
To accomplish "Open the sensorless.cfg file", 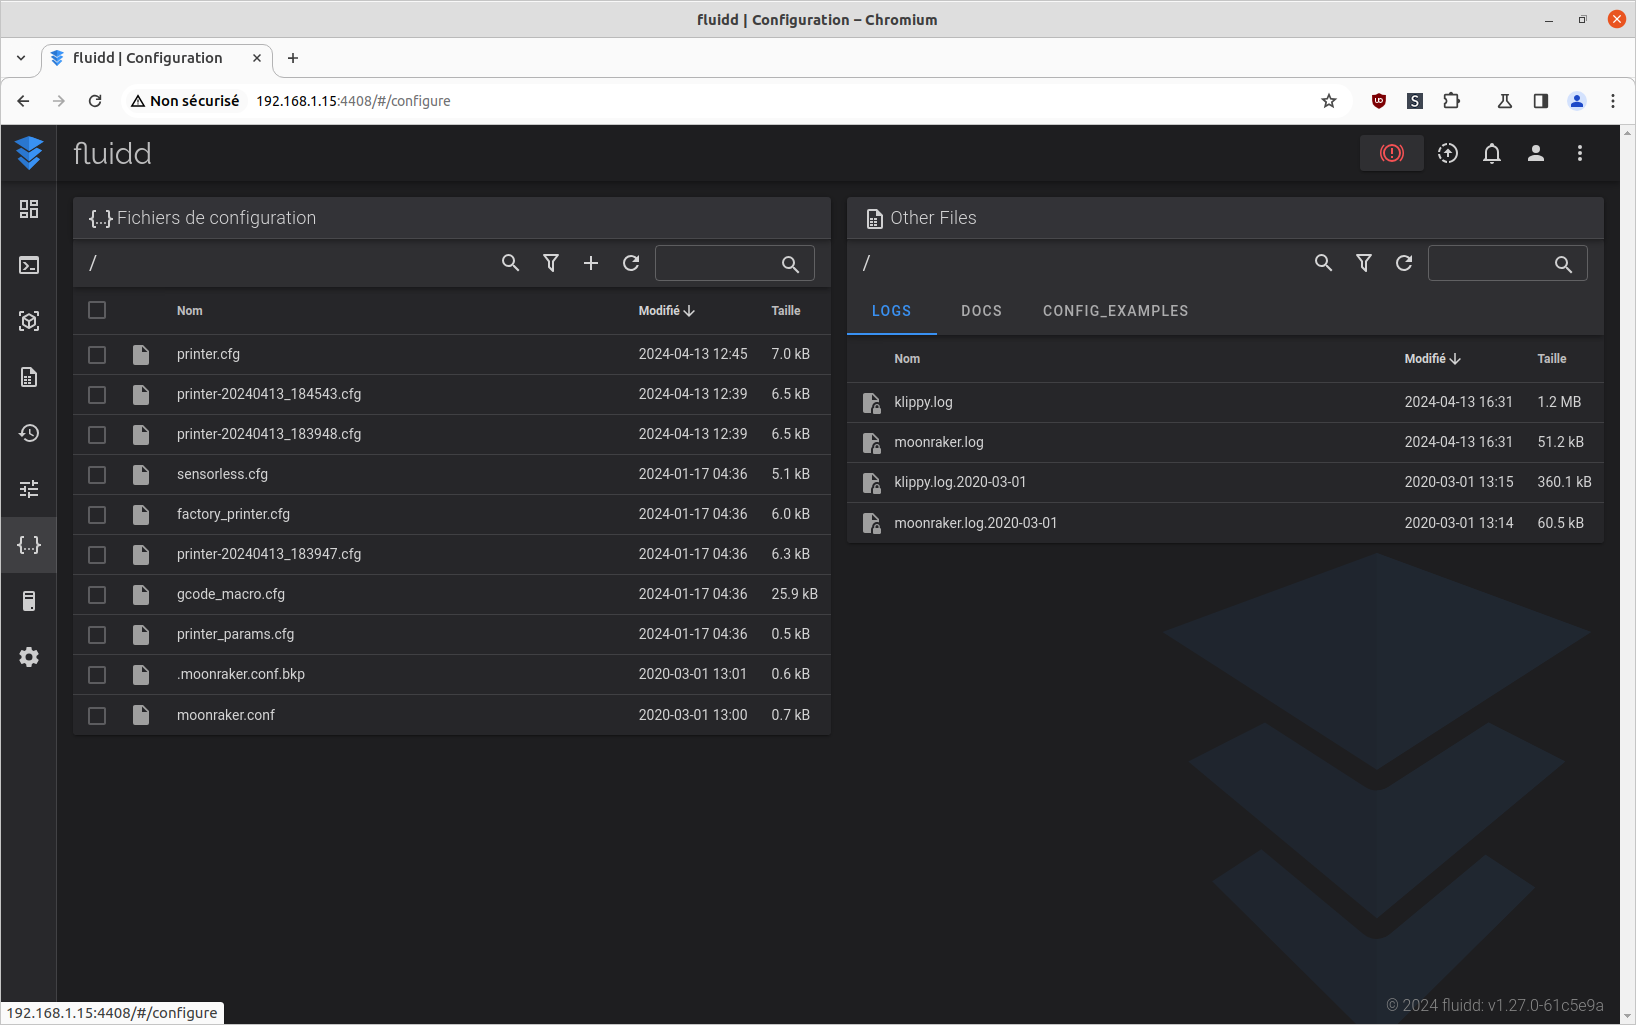I will [x=222, y=475].
